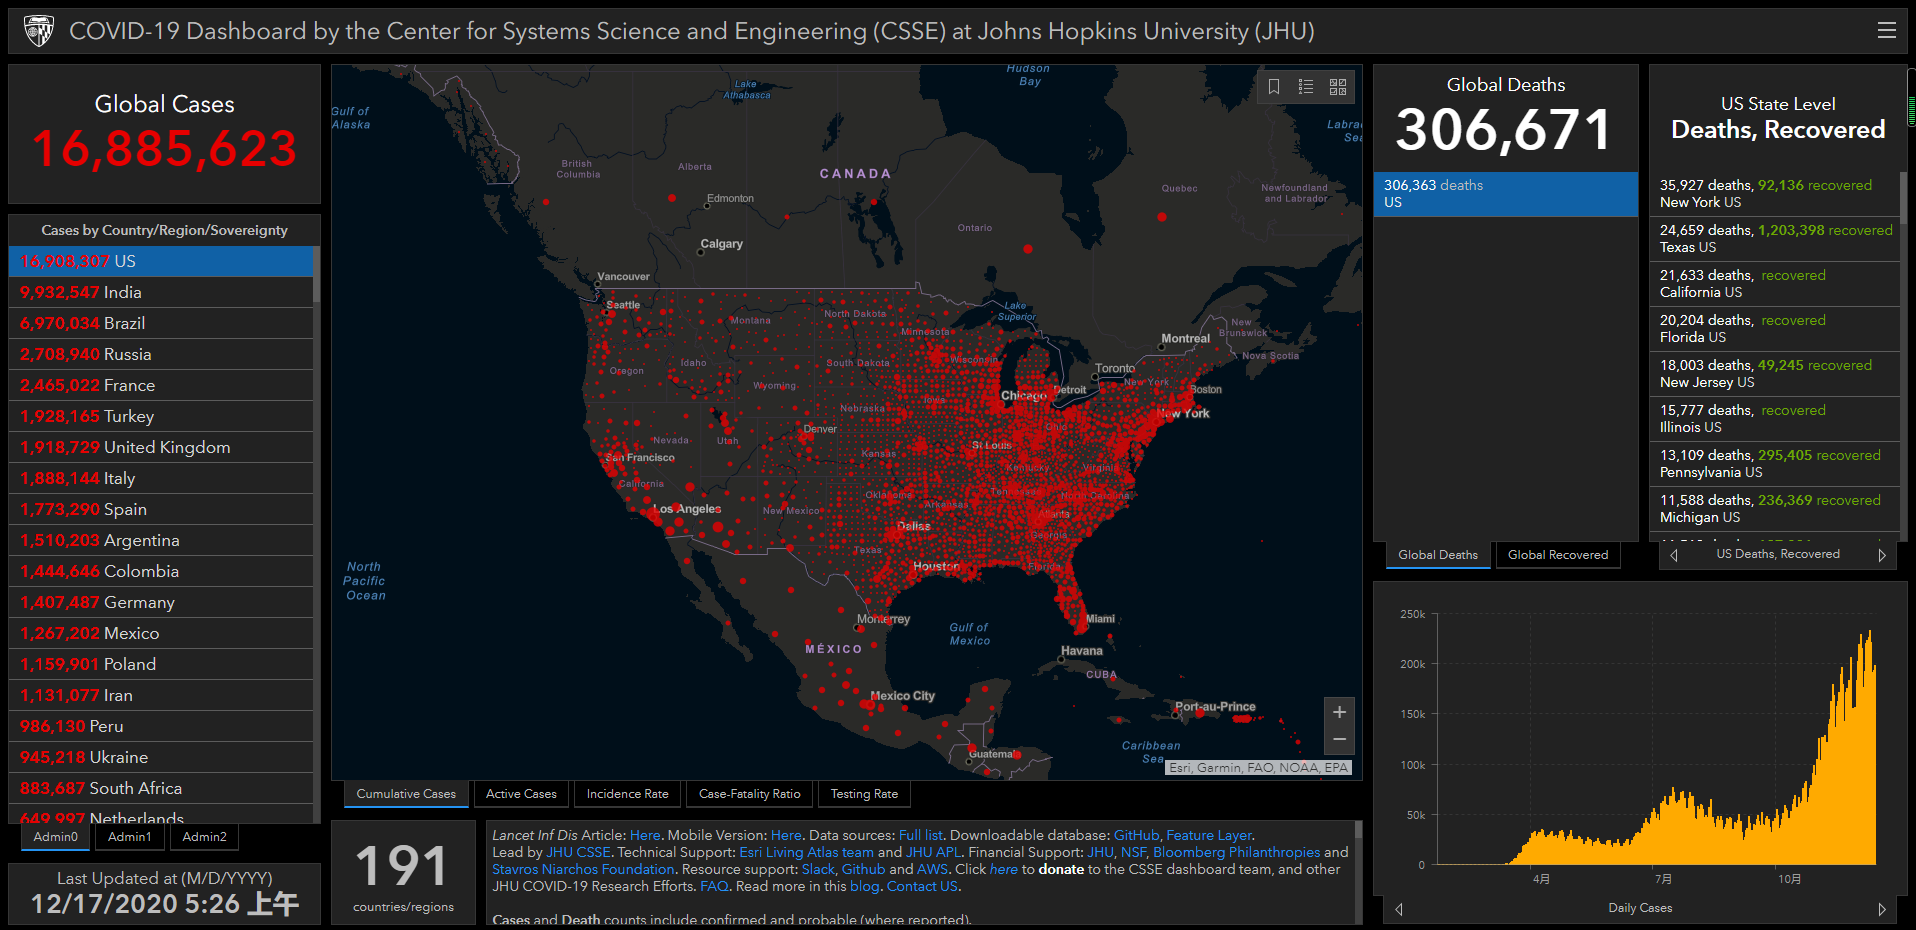The width and height of the screenshot is (1916, 930).
Task: Open the Contact US link
Action: pyautogui.click(x=922, y=886)
